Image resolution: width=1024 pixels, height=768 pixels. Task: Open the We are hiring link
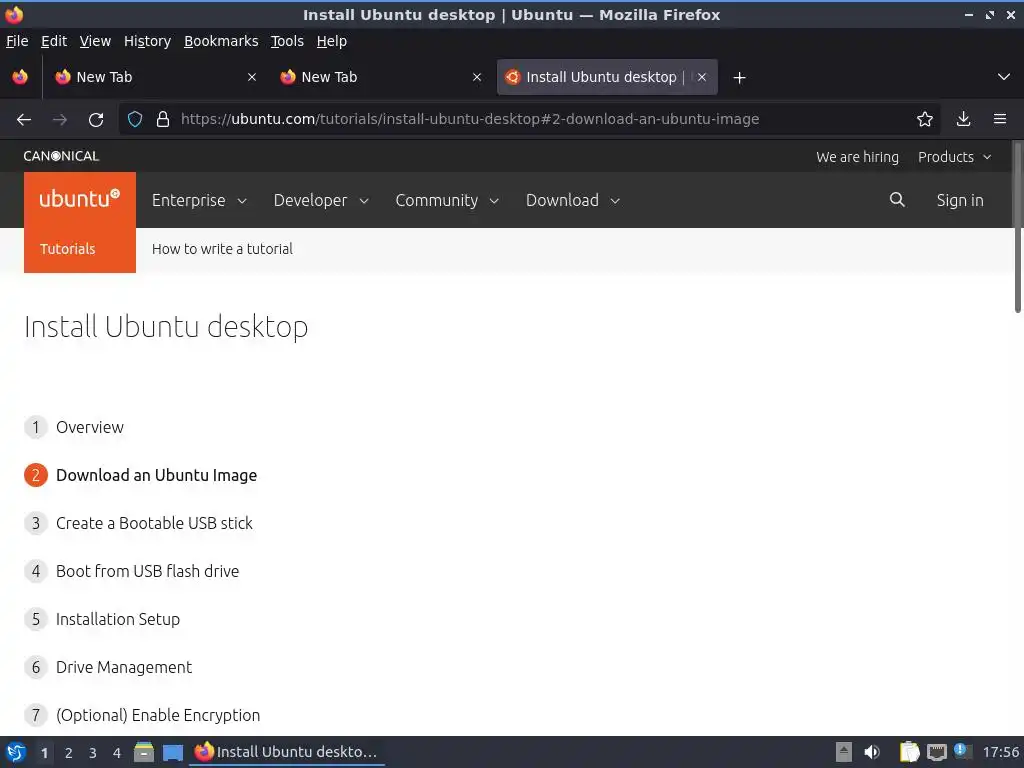[857, 157]
